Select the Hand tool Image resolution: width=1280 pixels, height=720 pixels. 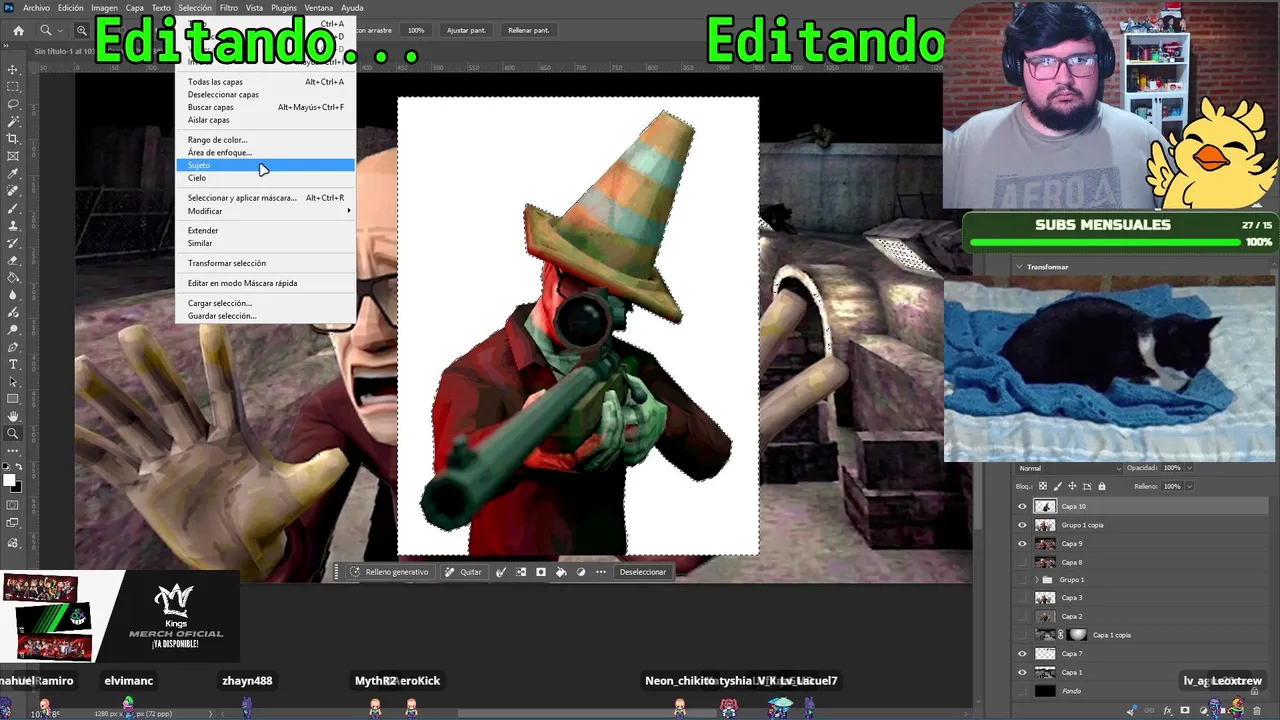pyautogui.click(x=13, y=416)
